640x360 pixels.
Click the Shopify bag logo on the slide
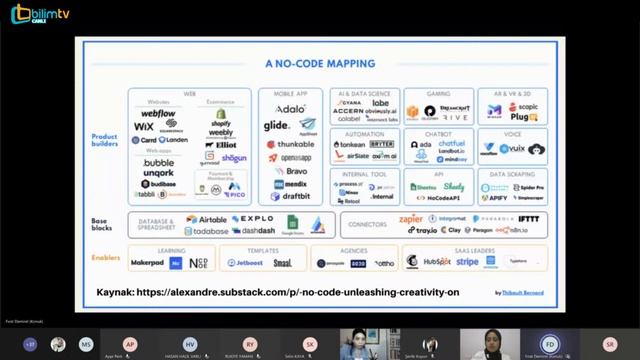tap(221, 113)
